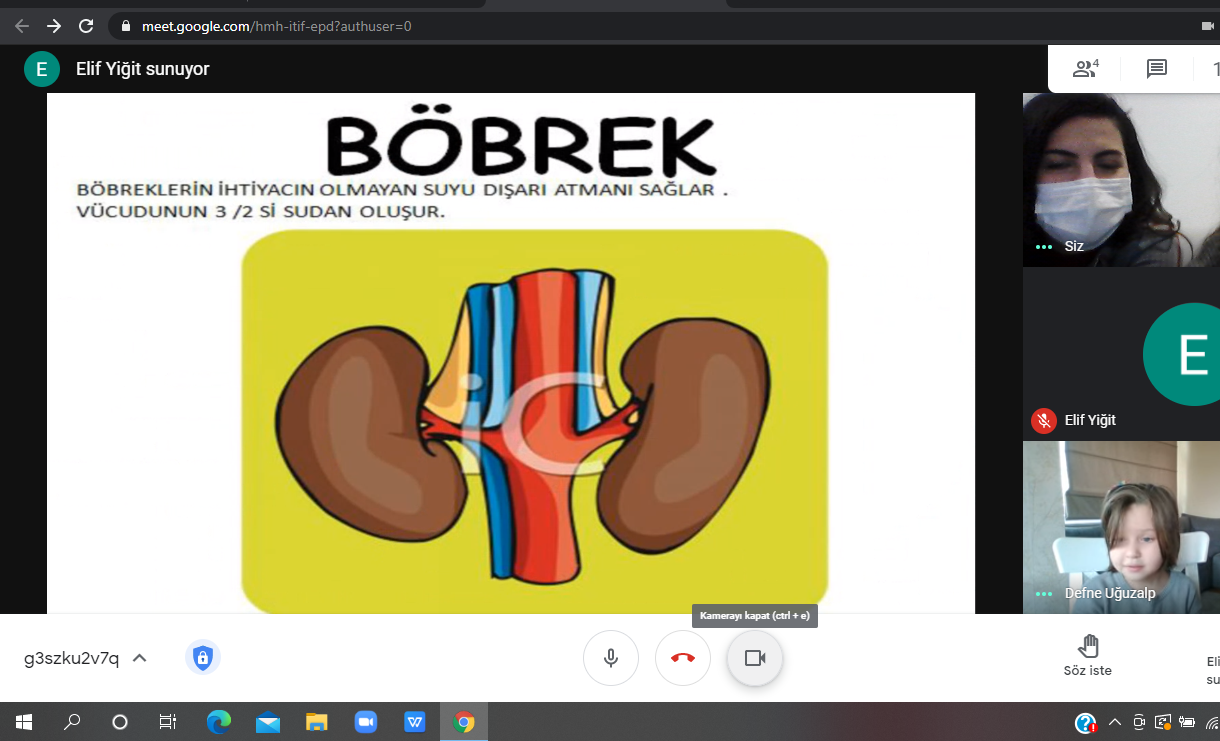1220x741 pixels.
Task: Open options dots on Defne Uğuzalp tile
Action: click(1044, 594)
